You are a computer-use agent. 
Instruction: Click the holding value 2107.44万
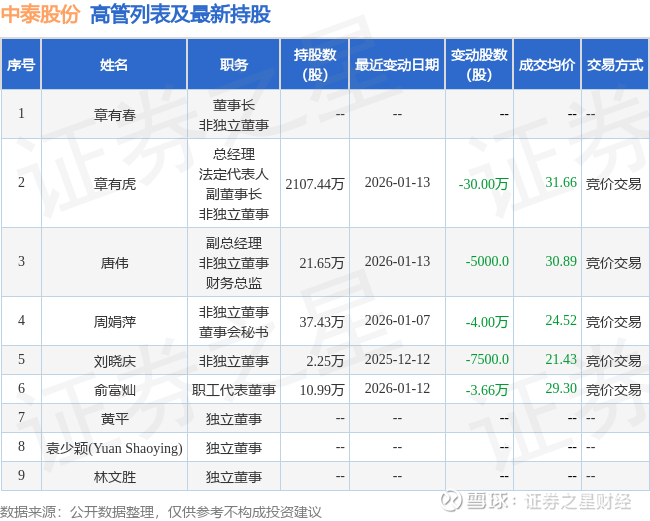315,184
